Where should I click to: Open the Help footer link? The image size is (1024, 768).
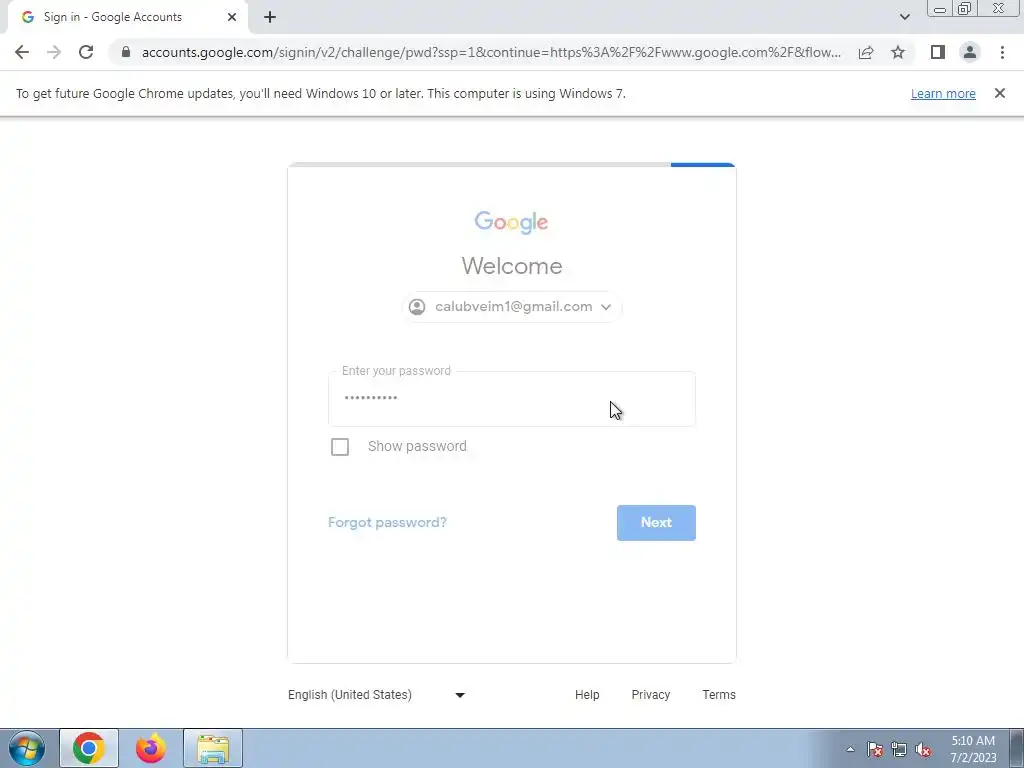coord(587,695)
